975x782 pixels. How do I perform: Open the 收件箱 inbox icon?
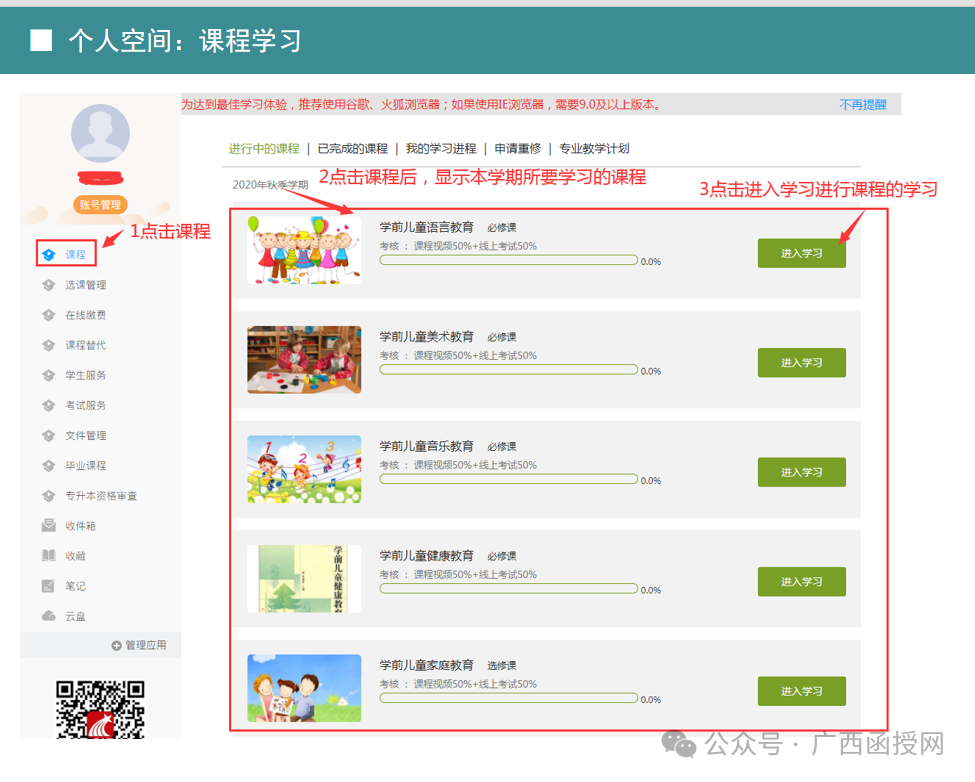(49, 526)
